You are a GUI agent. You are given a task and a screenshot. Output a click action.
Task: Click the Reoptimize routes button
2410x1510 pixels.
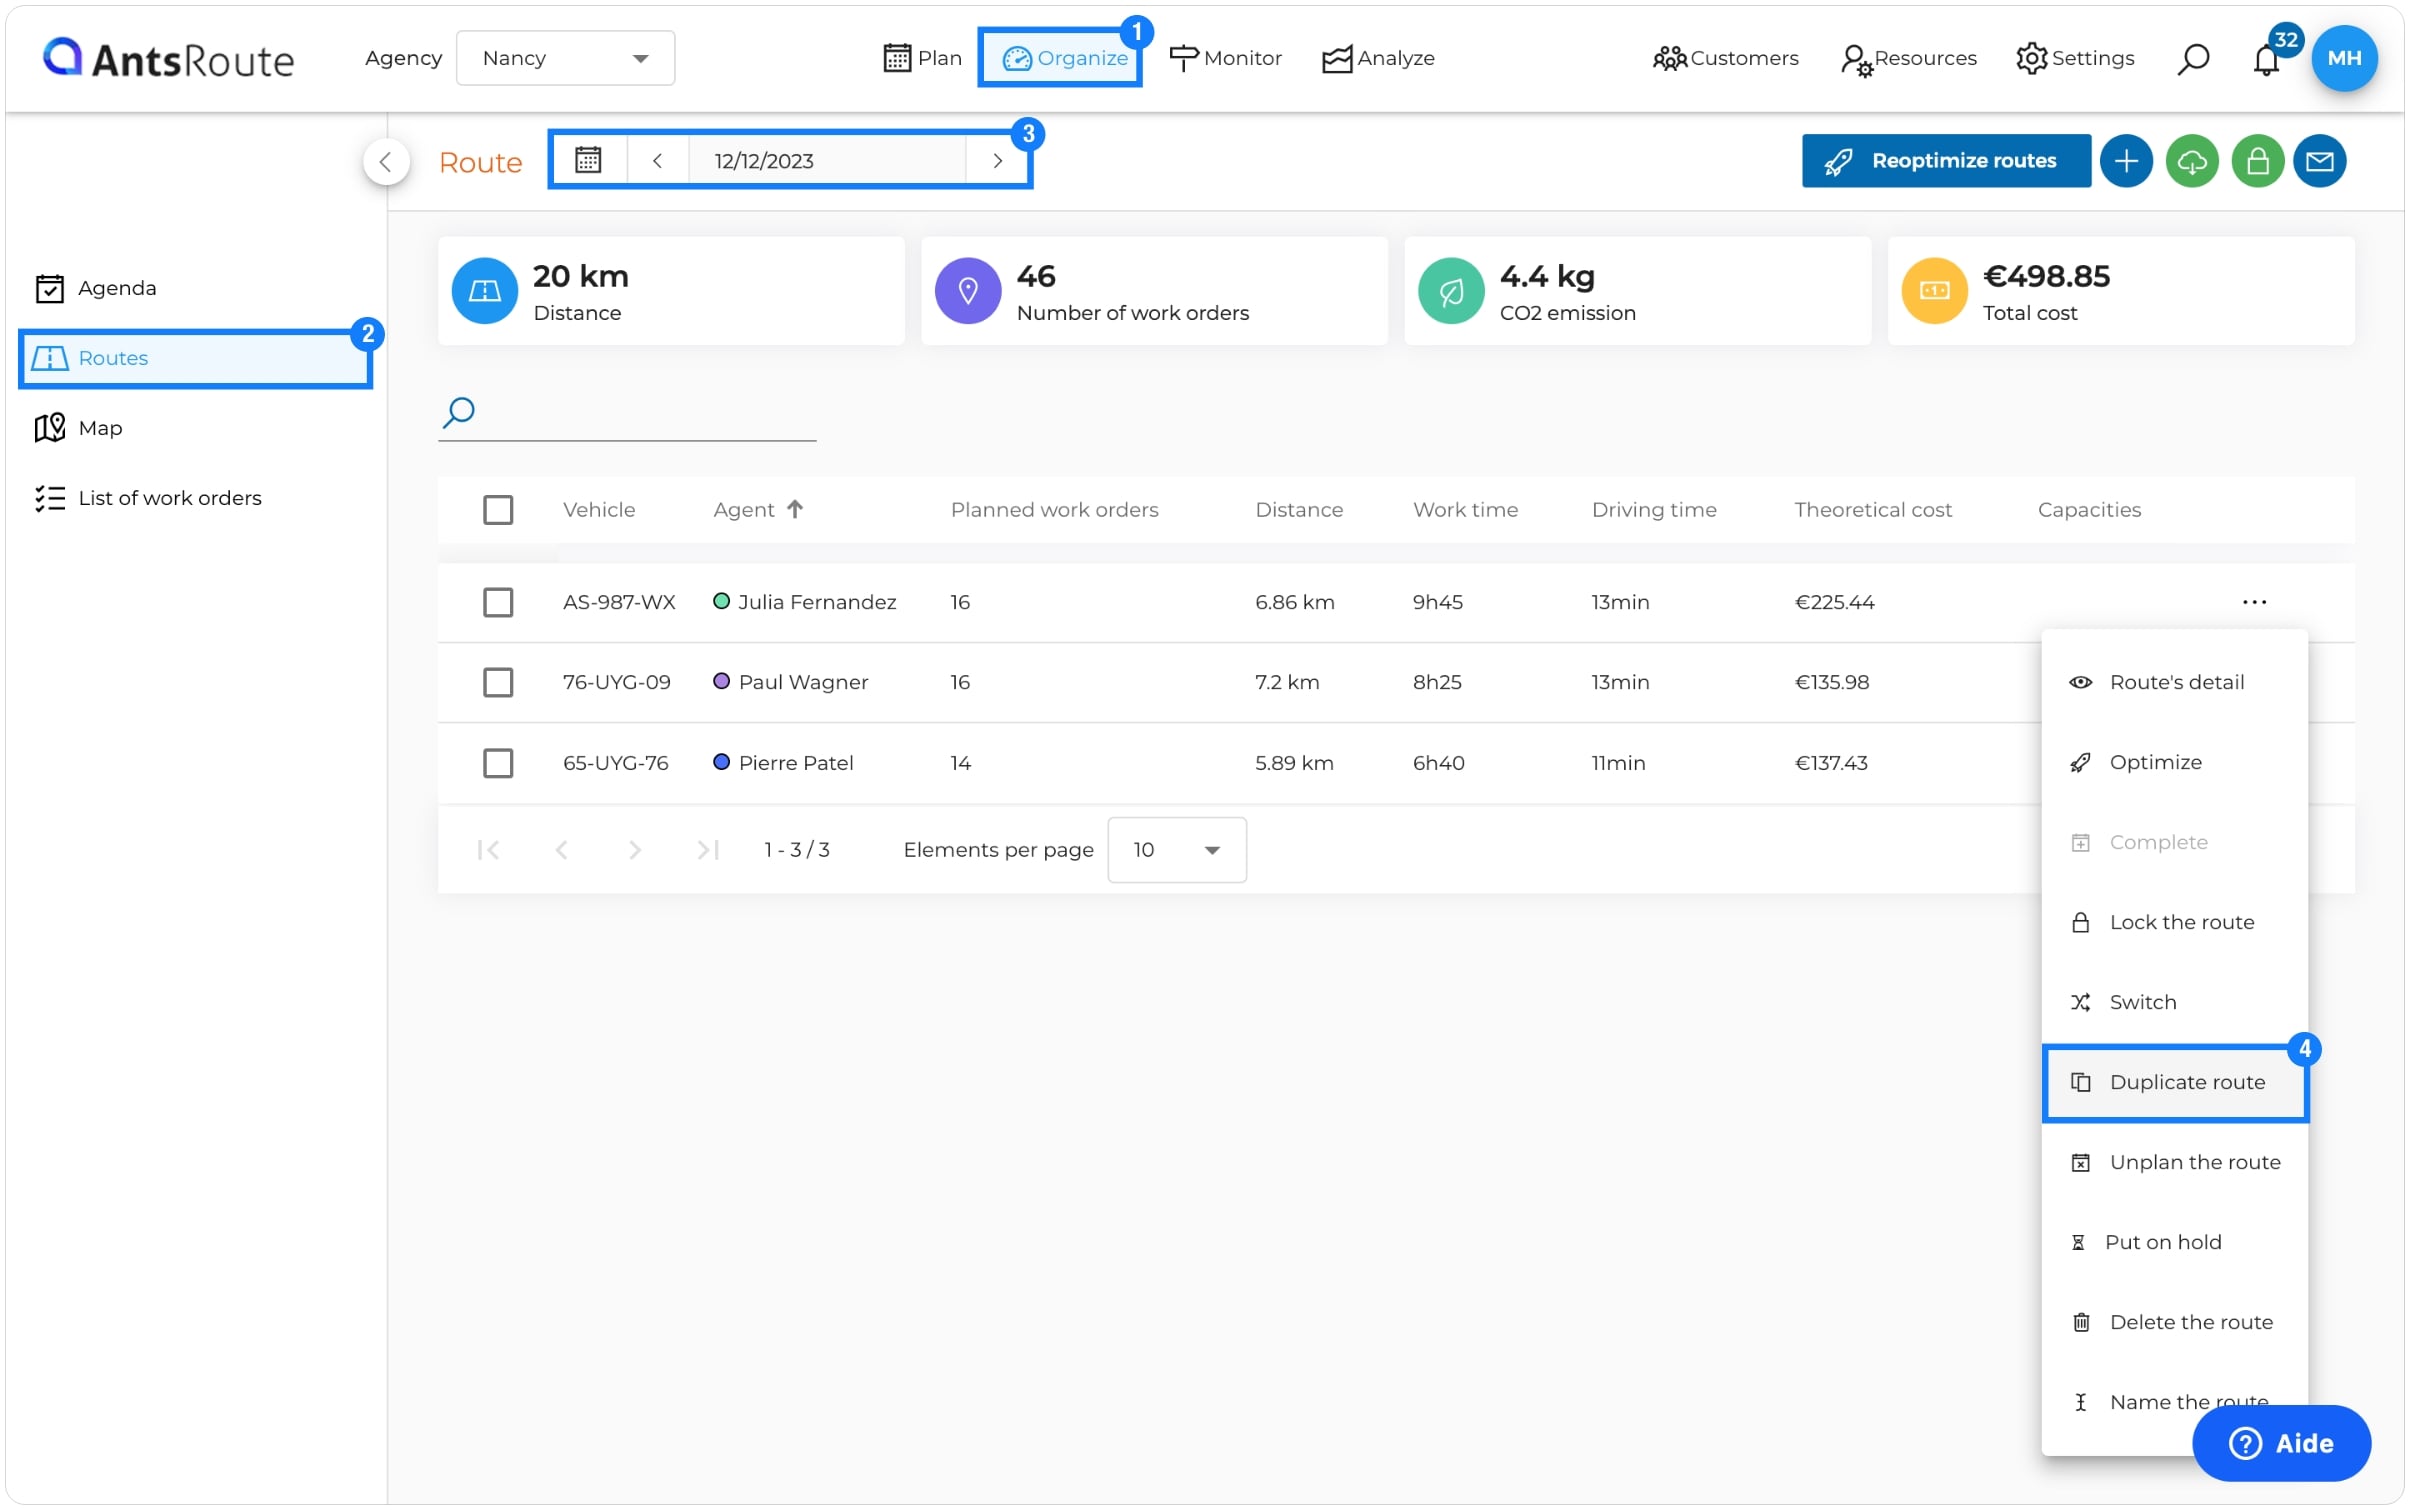[1945, 161]
